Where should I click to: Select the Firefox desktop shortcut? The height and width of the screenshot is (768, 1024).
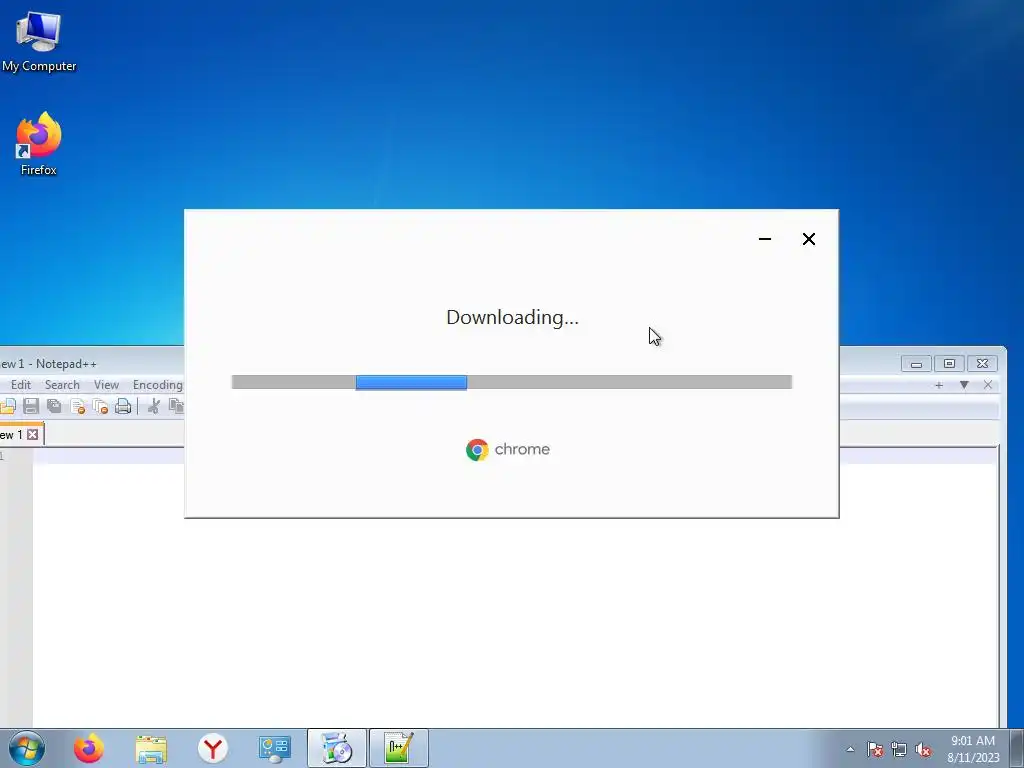(39, 144)
